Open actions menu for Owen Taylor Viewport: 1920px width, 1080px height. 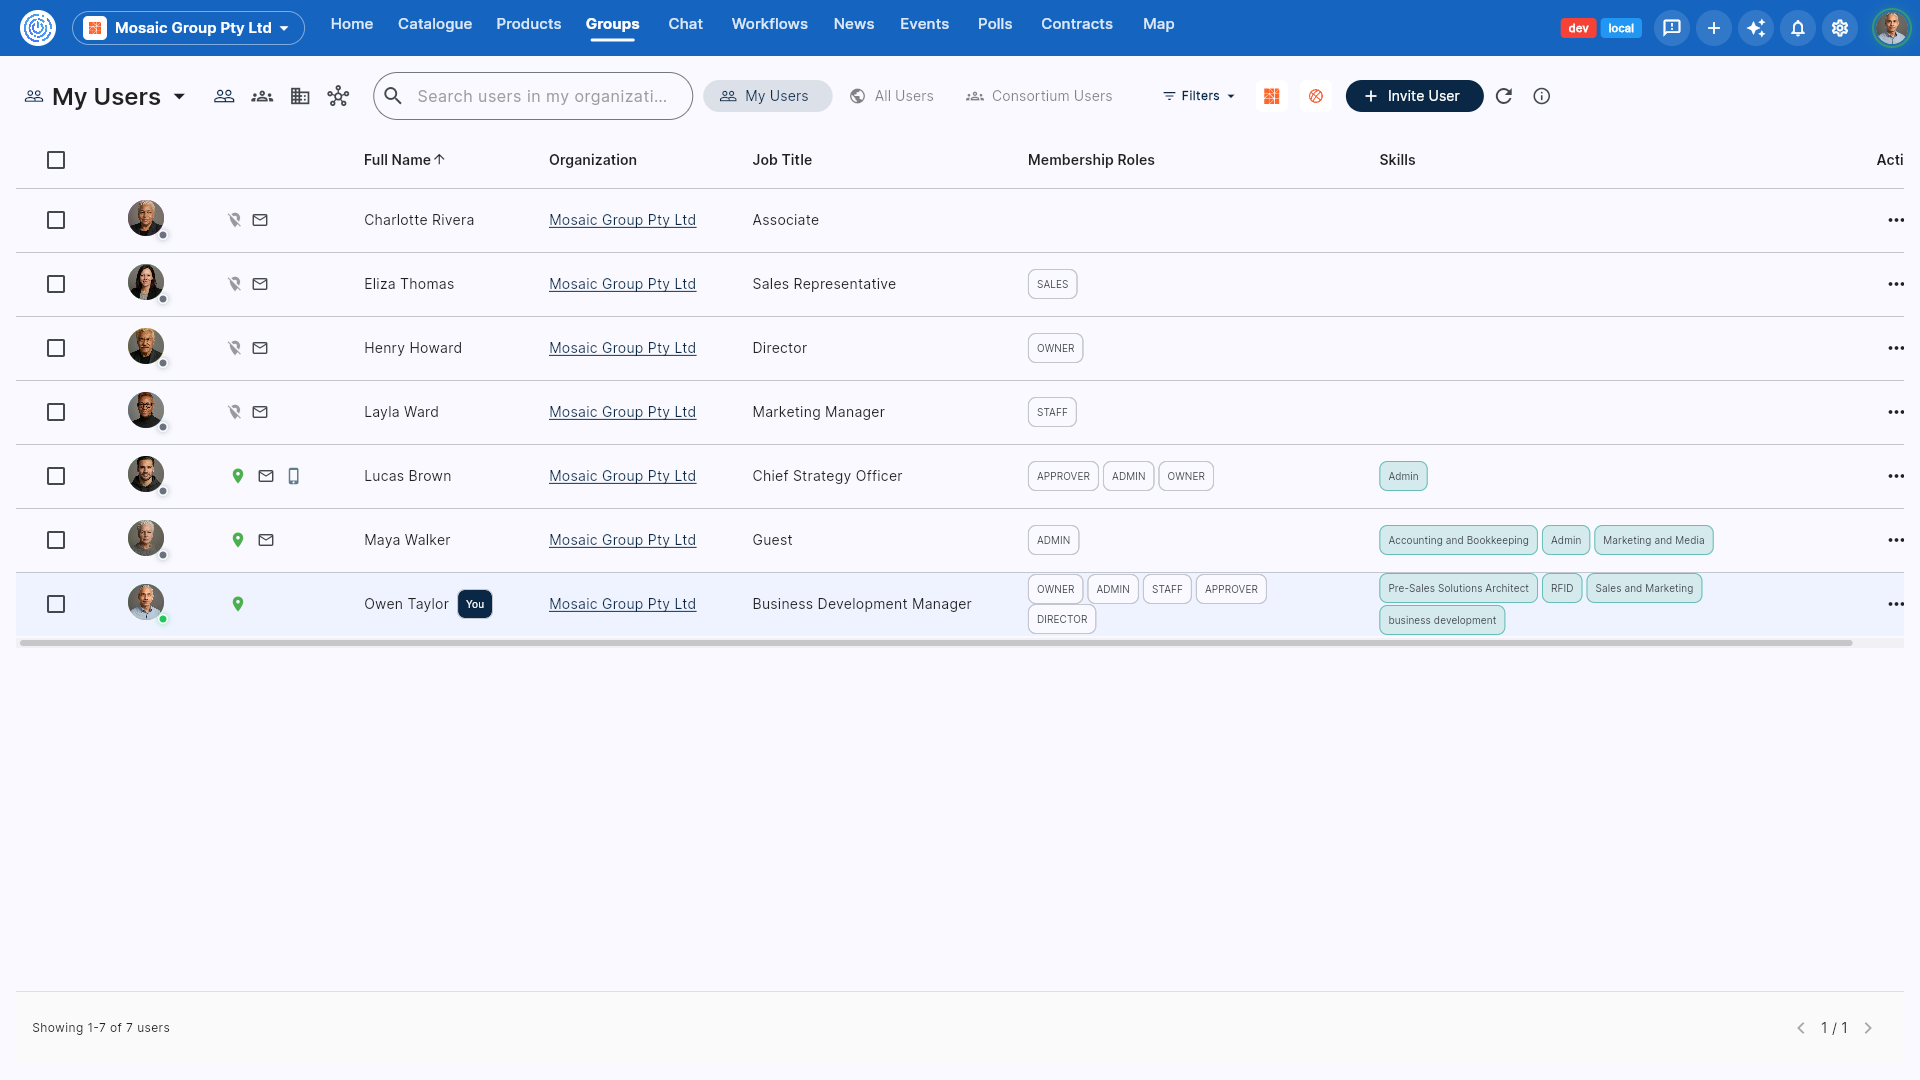(x=1896, y=604)
